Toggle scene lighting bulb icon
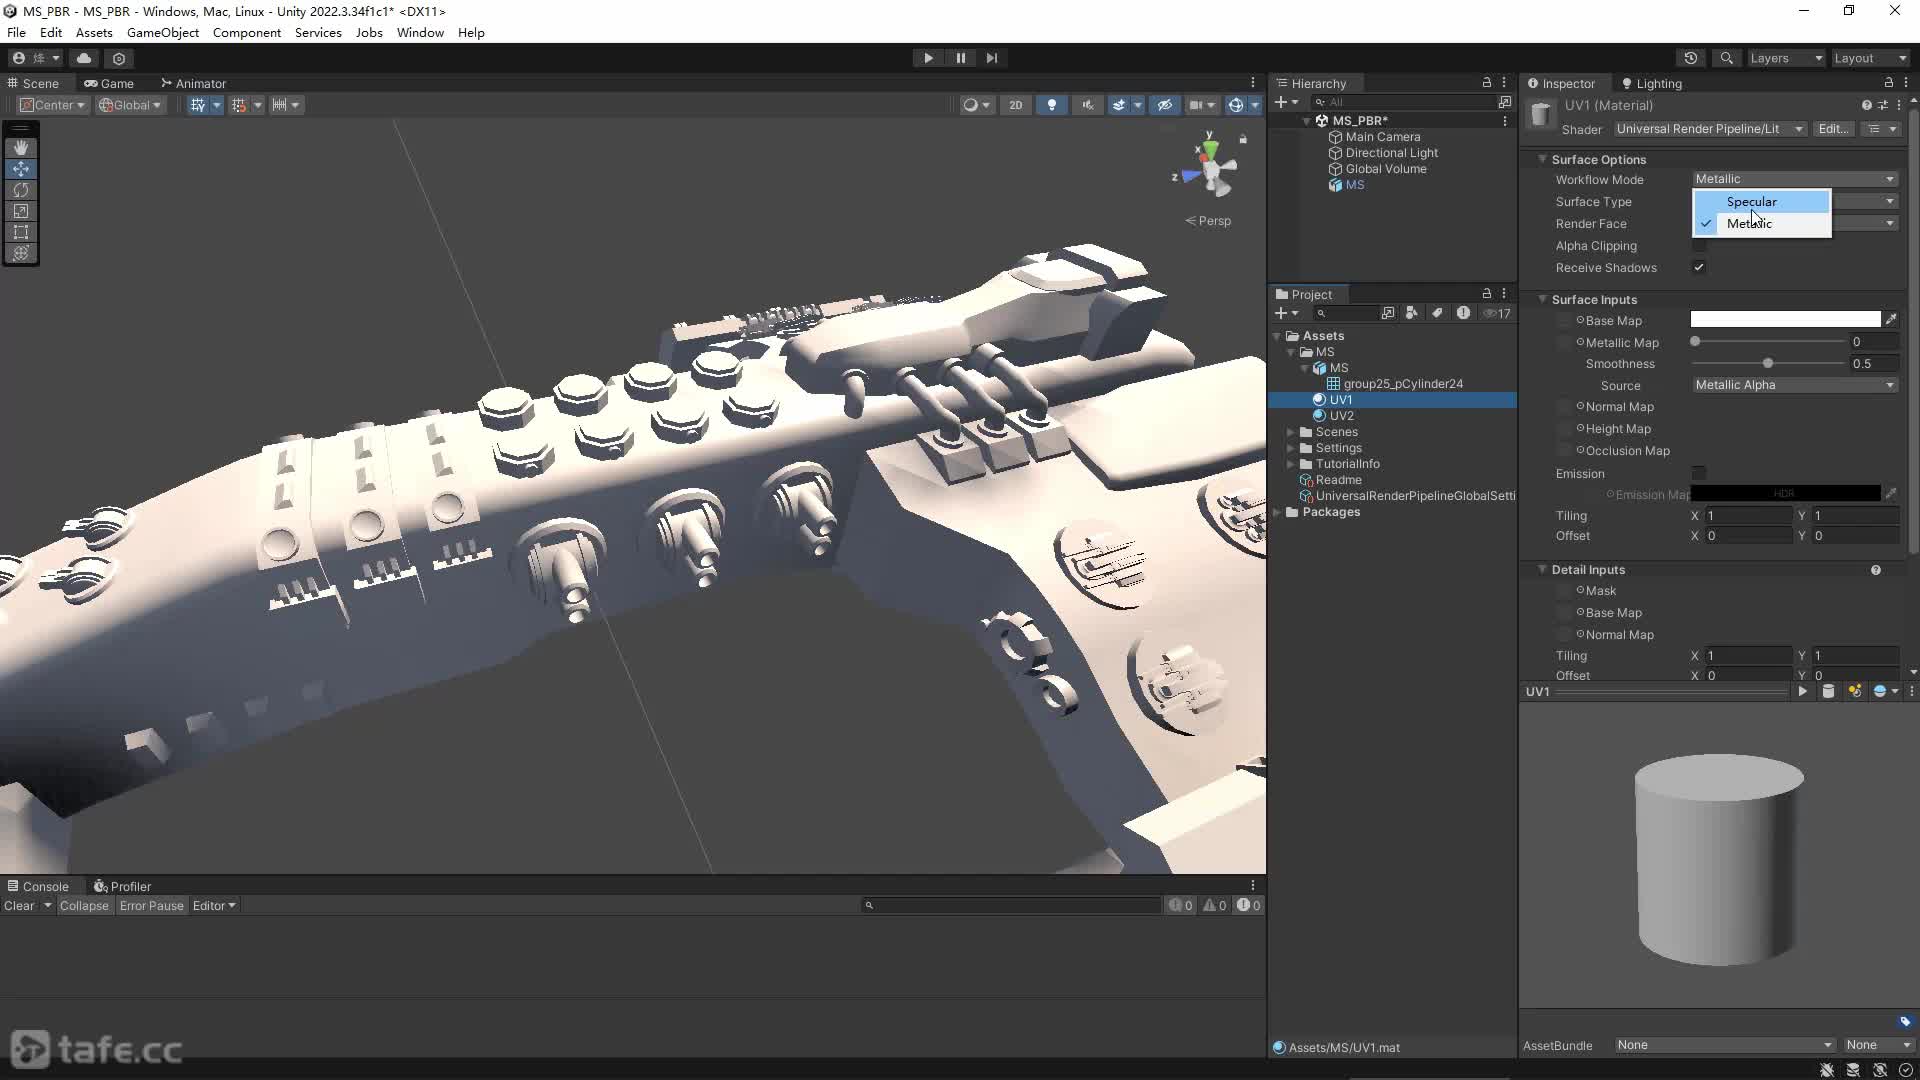This screenshot has width=1920, height=1080. pyautogui.click(x=1051, y=105)
